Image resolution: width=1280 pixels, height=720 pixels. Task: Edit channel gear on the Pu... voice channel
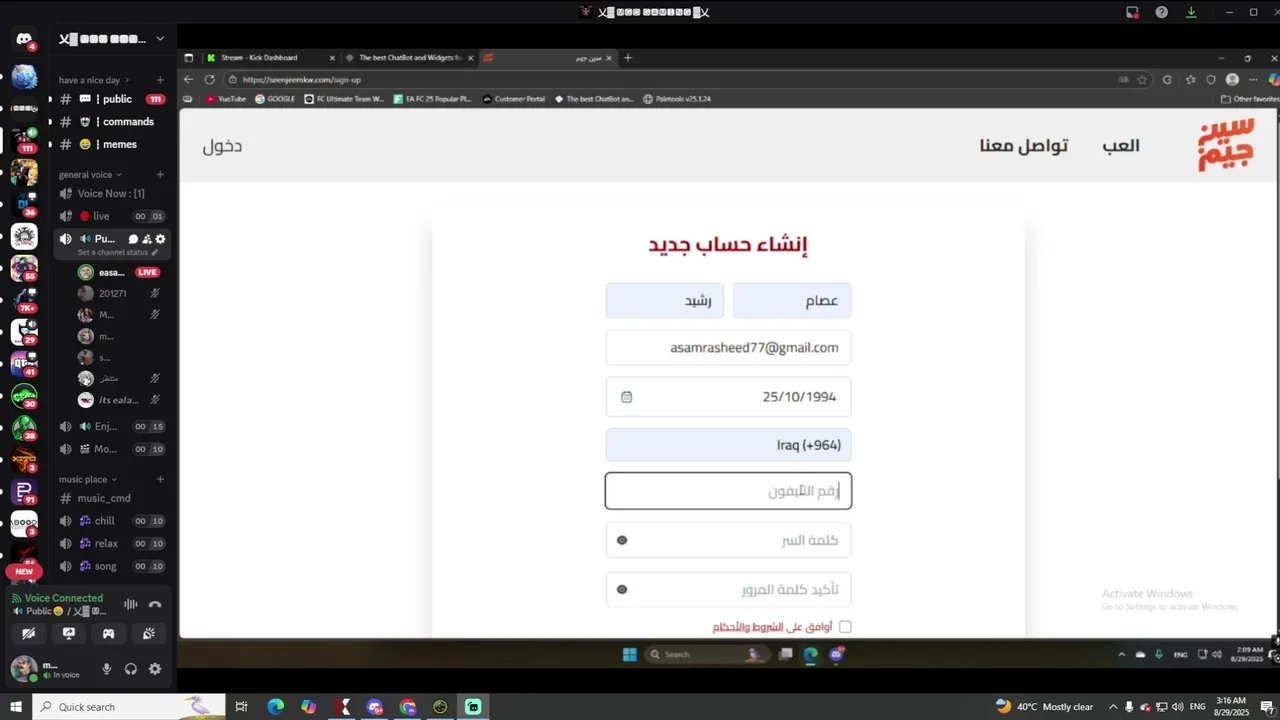coord(160,239)
